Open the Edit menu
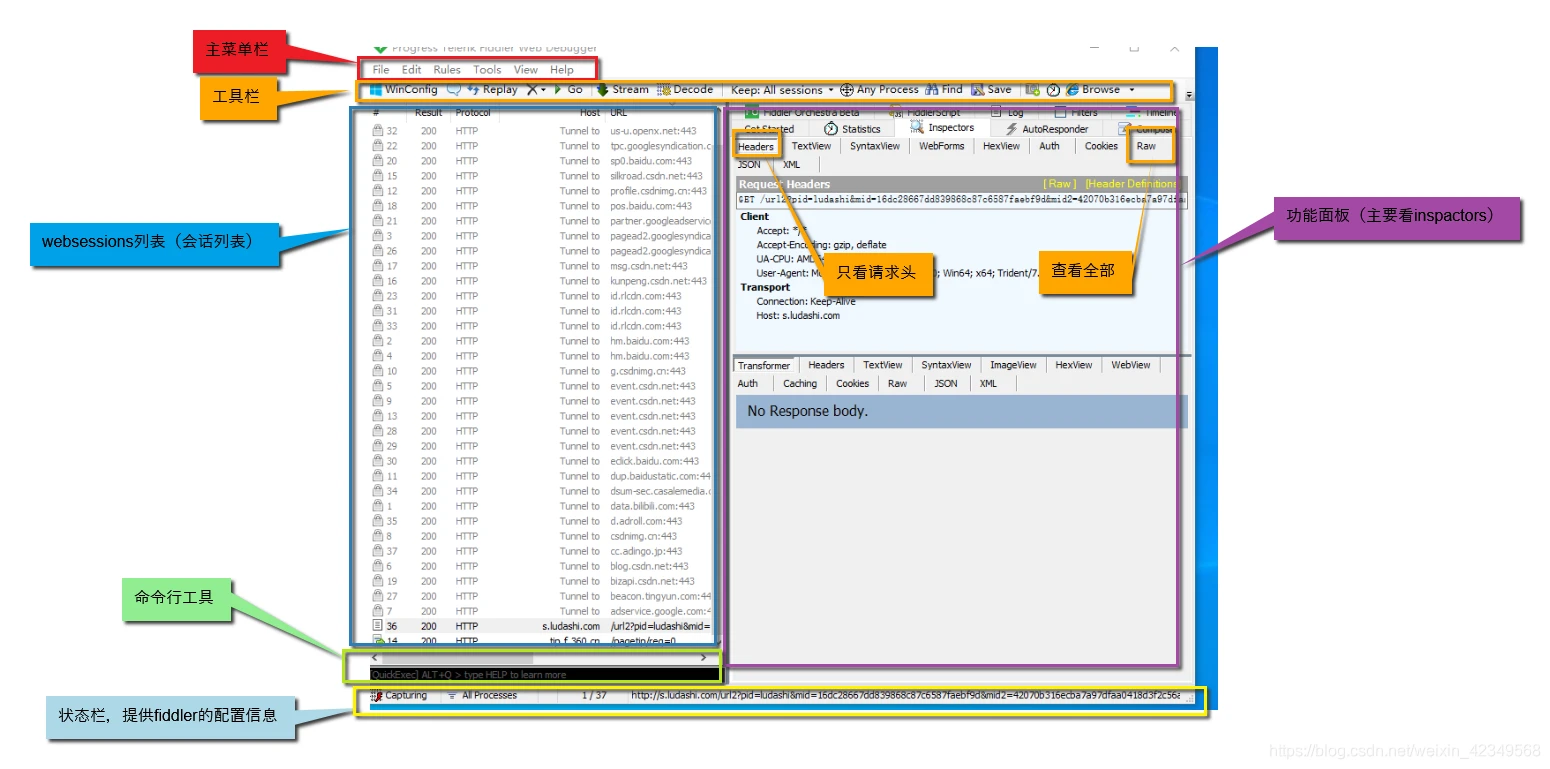This screenshot has width=1550, height=769. coord(412,70)
